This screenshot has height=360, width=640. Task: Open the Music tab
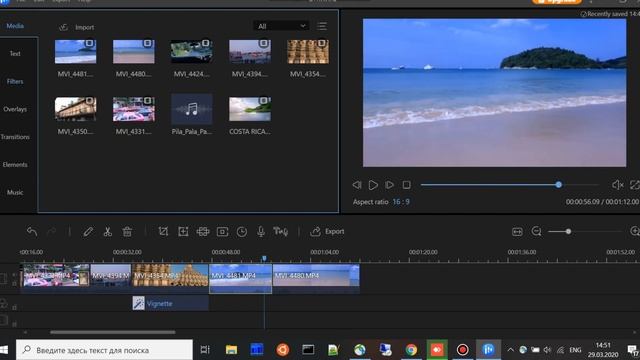pos(15,192)
